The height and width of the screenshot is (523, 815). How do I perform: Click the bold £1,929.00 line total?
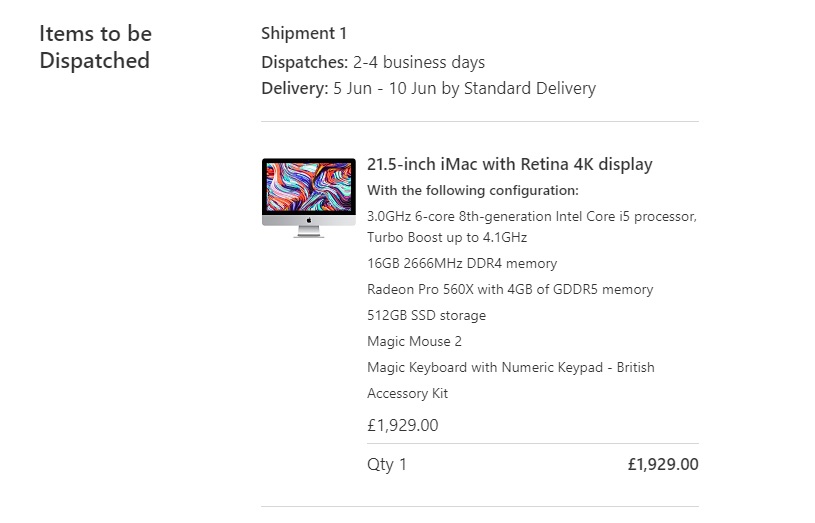pos(662,464)
